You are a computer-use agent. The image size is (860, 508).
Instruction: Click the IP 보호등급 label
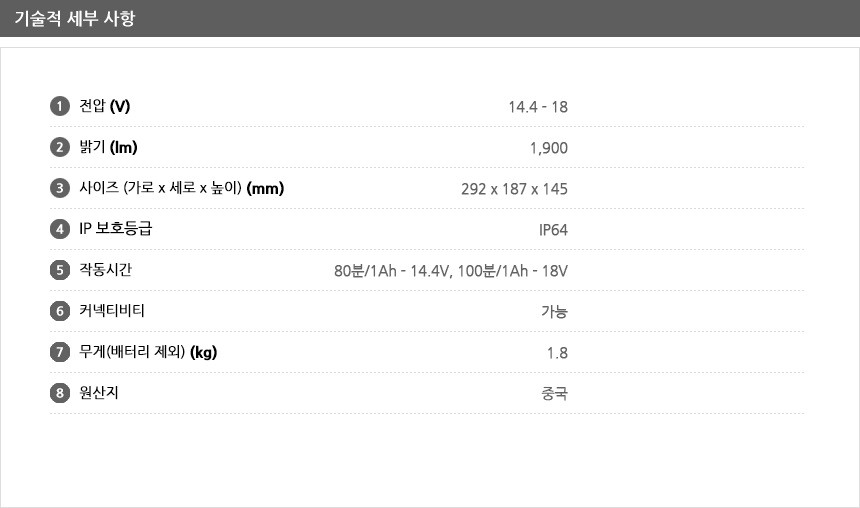coord(116,229)
